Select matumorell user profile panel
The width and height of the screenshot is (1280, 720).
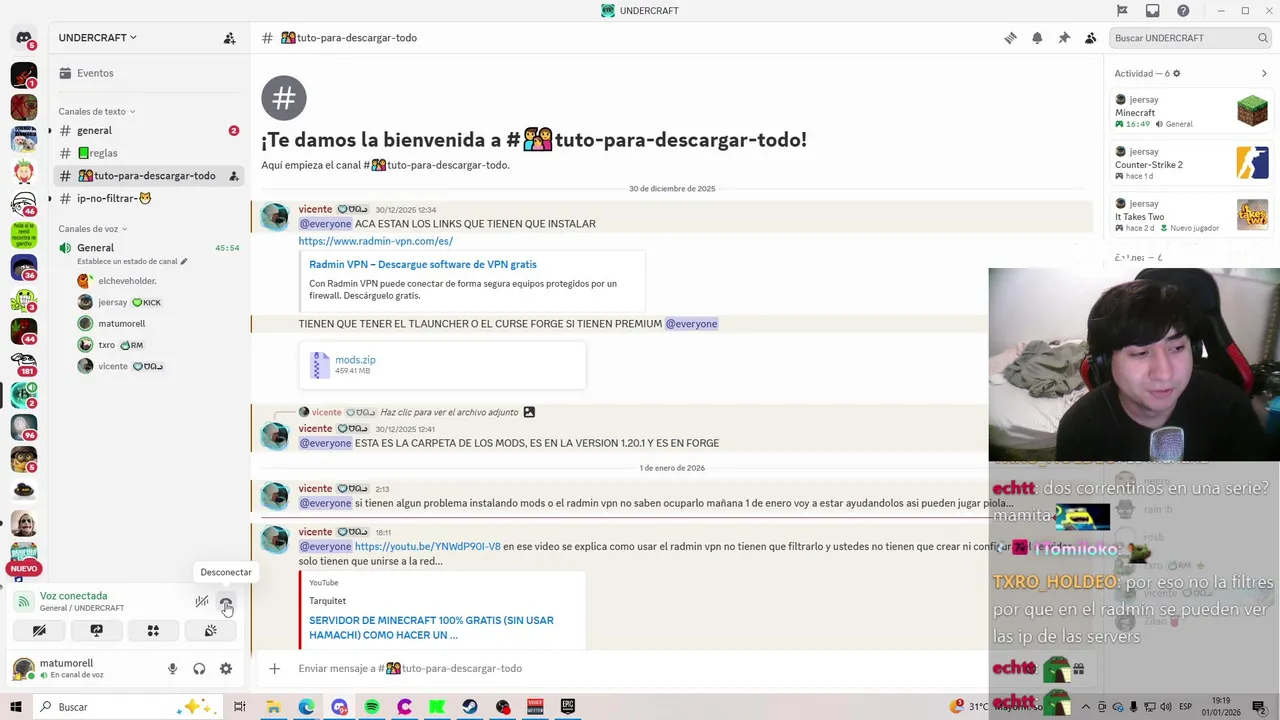[x=82, y=669]
